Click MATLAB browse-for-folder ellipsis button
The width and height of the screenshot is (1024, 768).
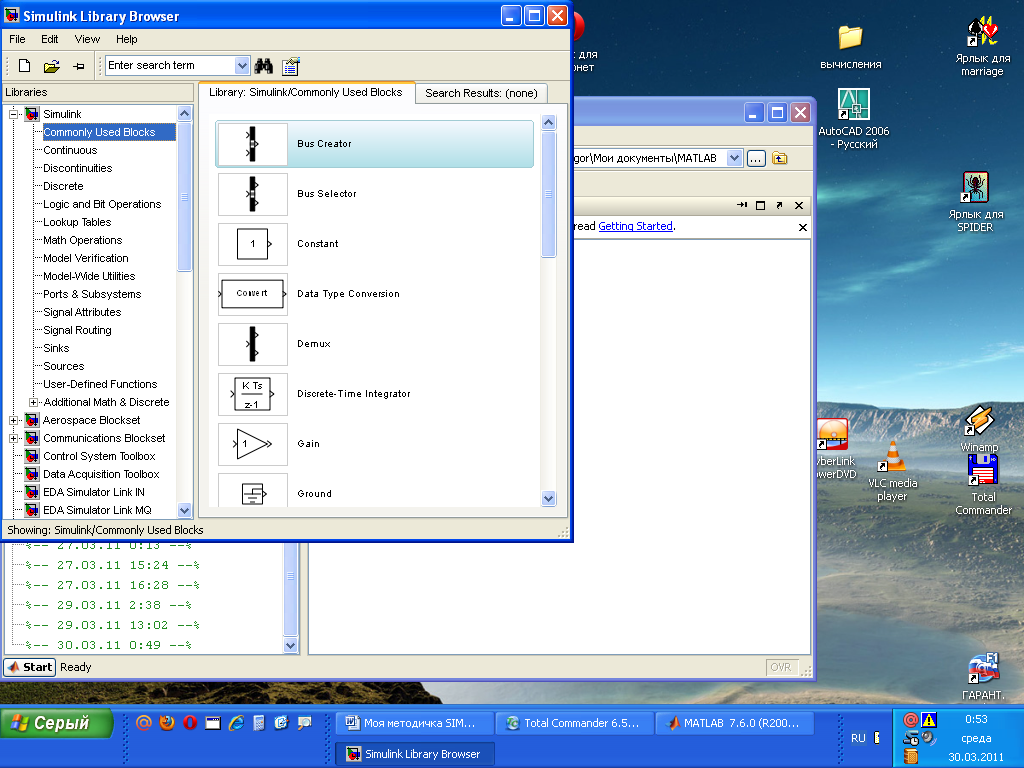756,158
